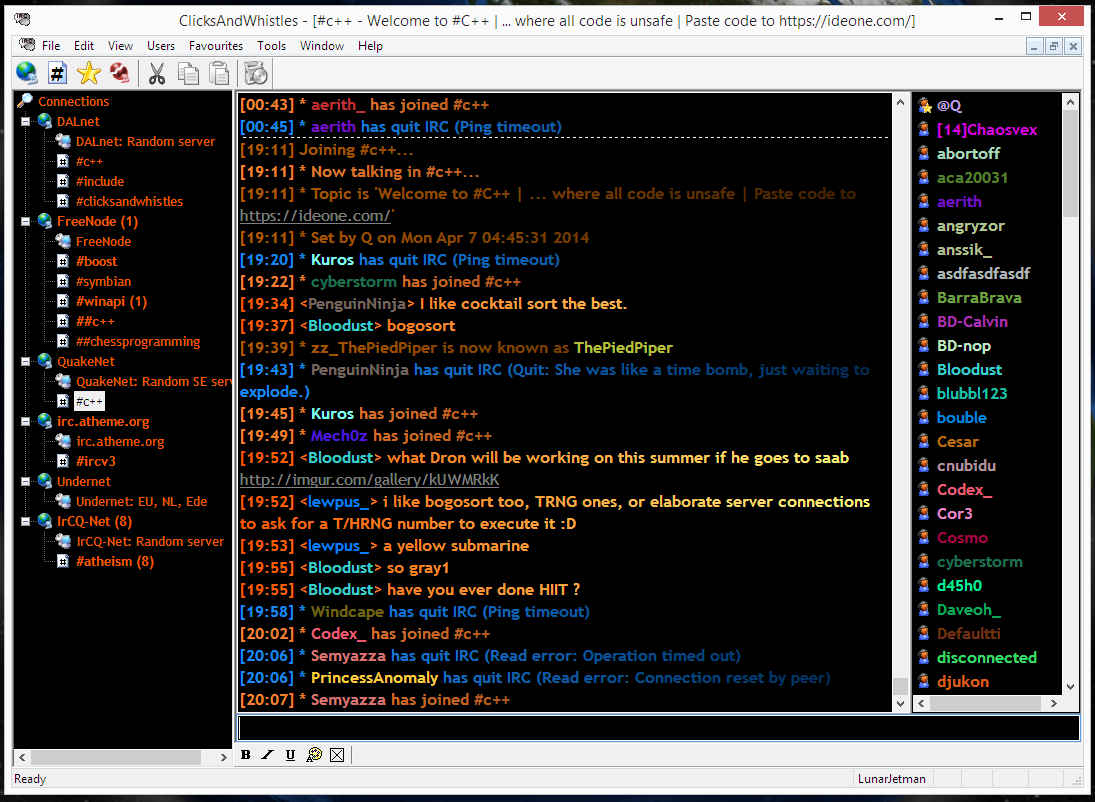The height and width of the screenshot is (802, 1095).
Task: Click the paste clipboard toolbar icon
Action: click(x=219, y=73)
